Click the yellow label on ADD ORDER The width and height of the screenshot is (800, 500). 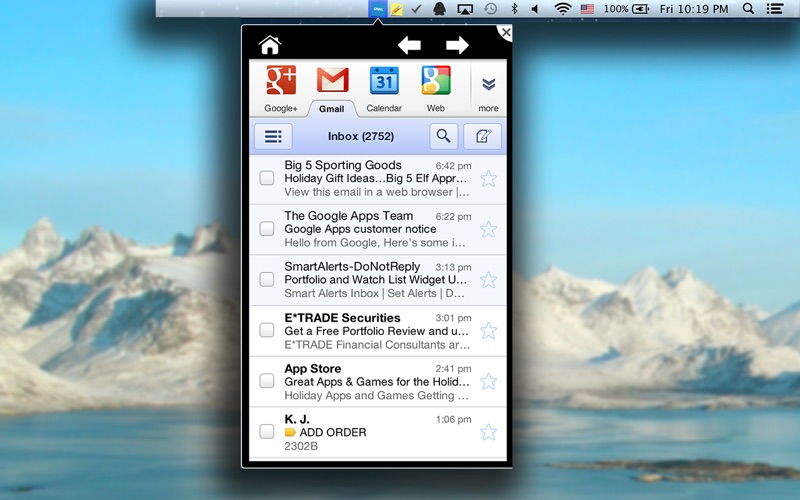(x=290, y=432)
